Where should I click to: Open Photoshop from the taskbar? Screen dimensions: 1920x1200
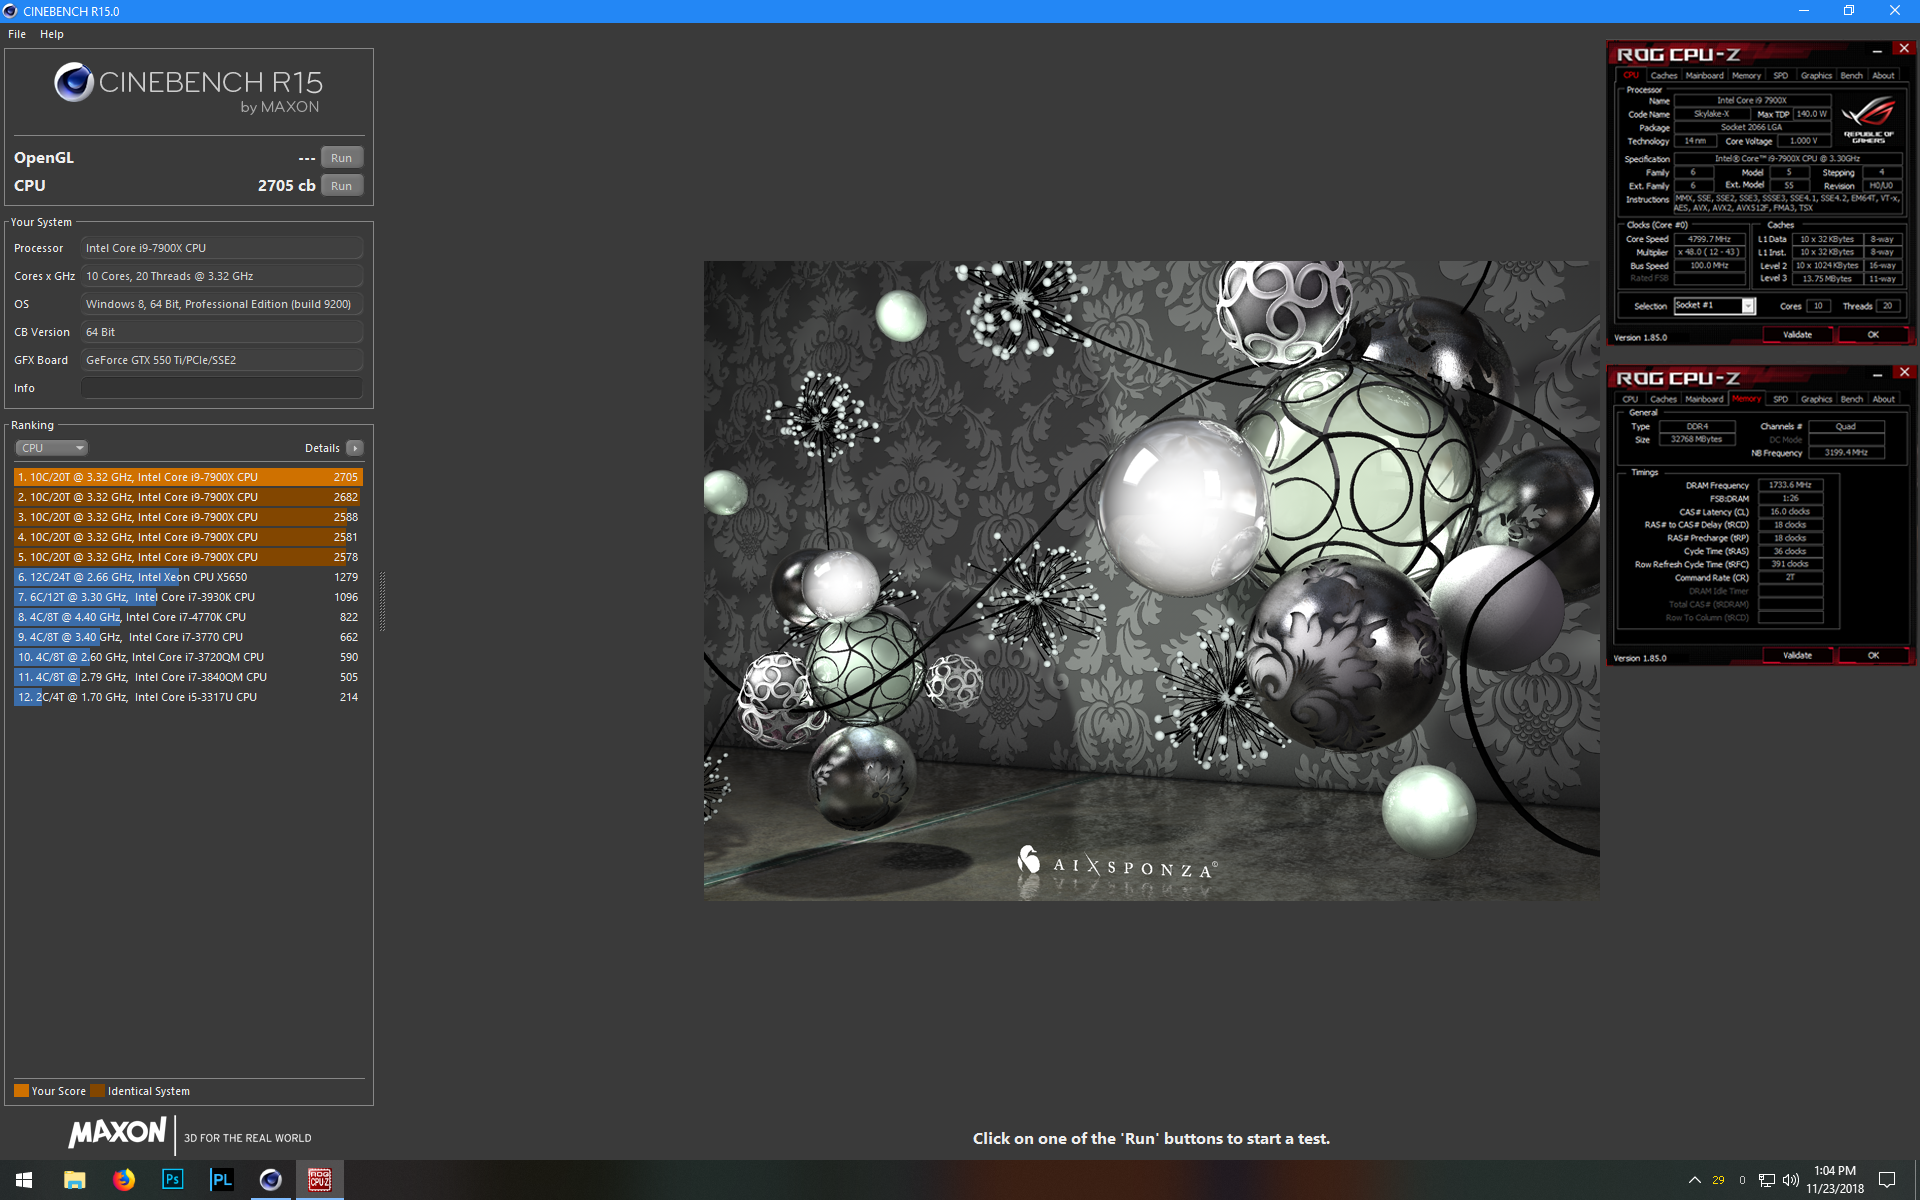pos(172,1180)
